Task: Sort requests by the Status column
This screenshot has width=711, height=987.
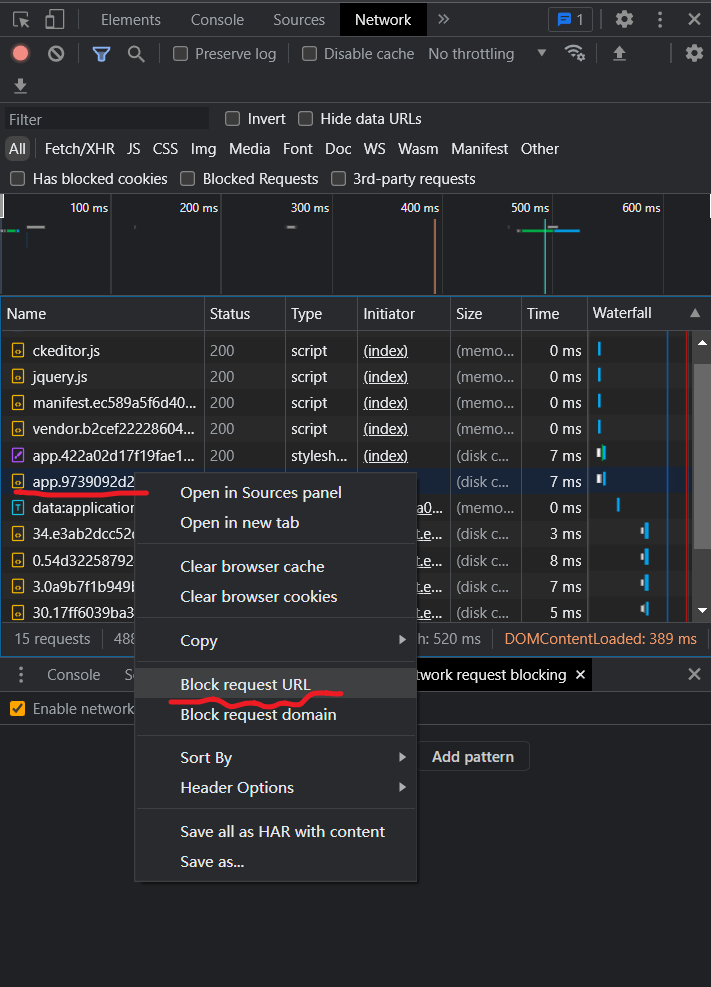Action: tap(245, 313)
